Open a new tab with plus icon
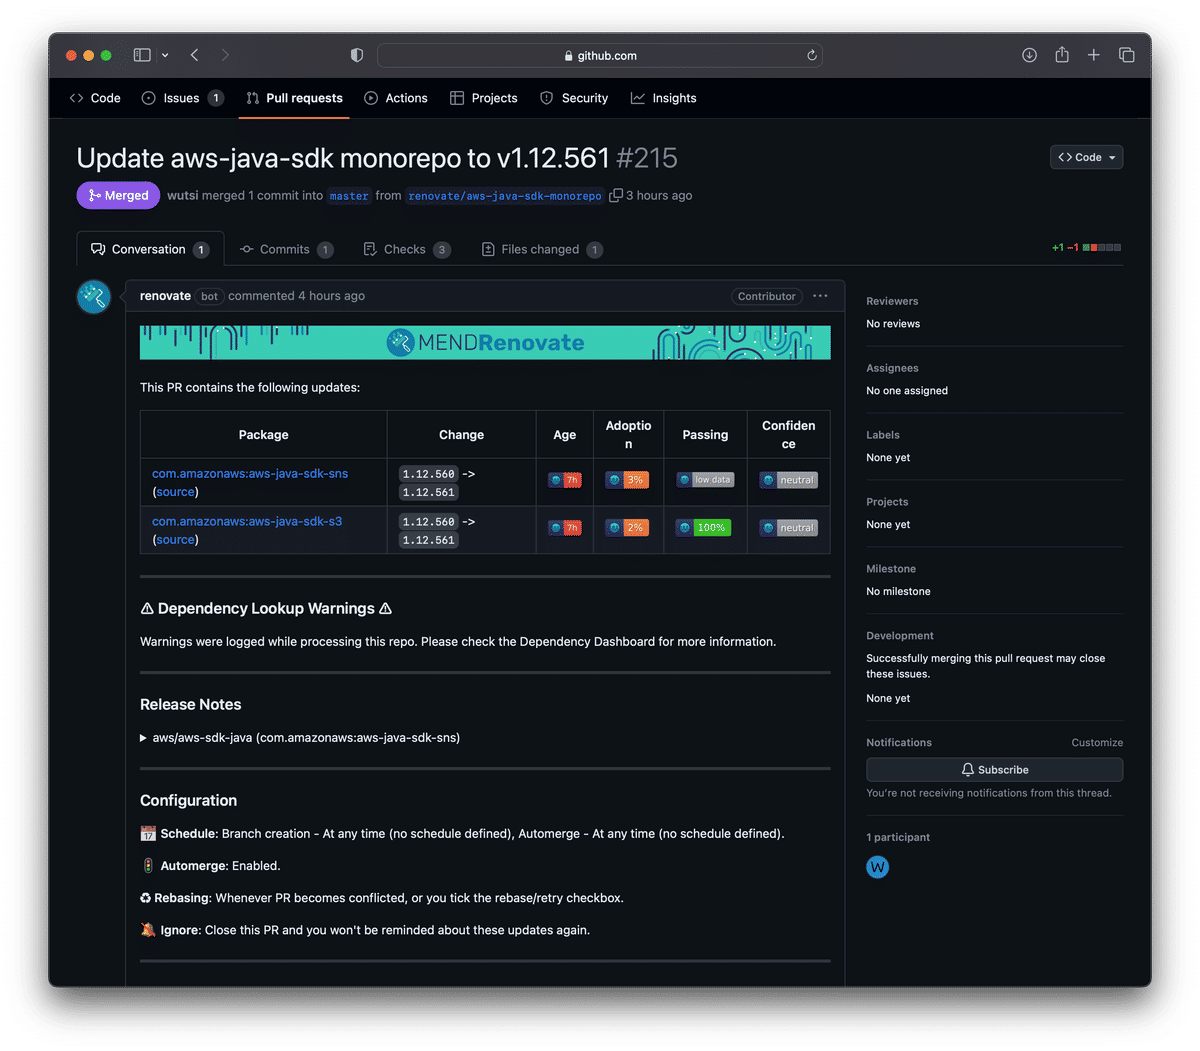 [x=1094, y=55]
